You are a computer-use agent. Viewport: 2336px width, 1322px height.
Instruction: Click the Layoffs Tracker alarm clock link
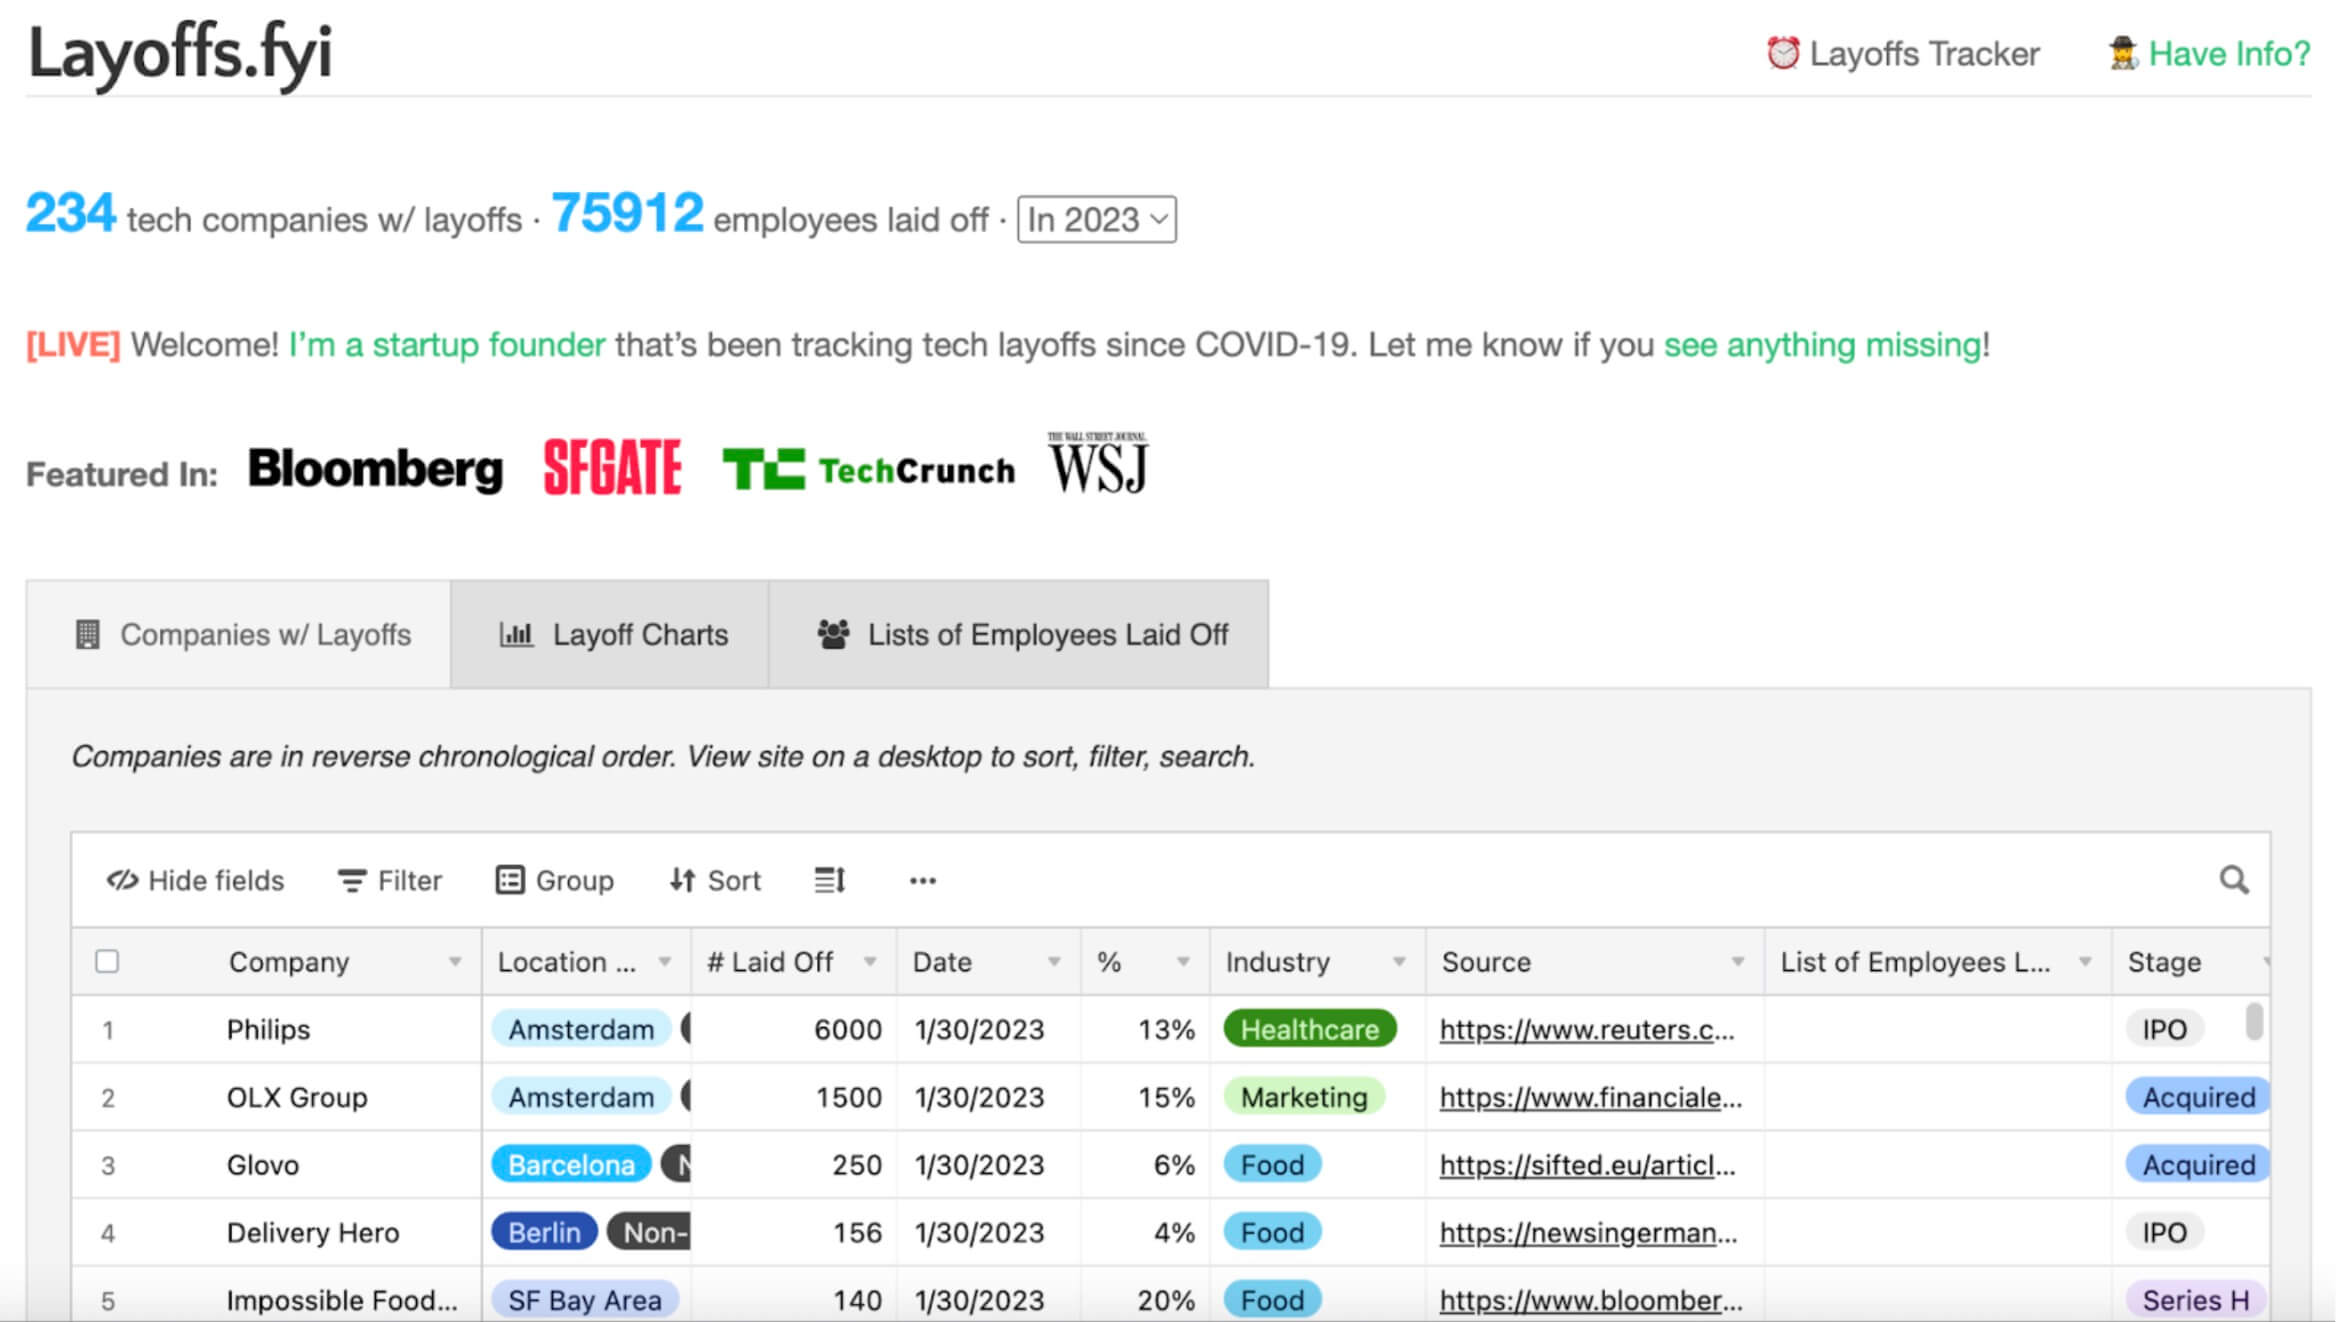click(x=1903, y=53)
